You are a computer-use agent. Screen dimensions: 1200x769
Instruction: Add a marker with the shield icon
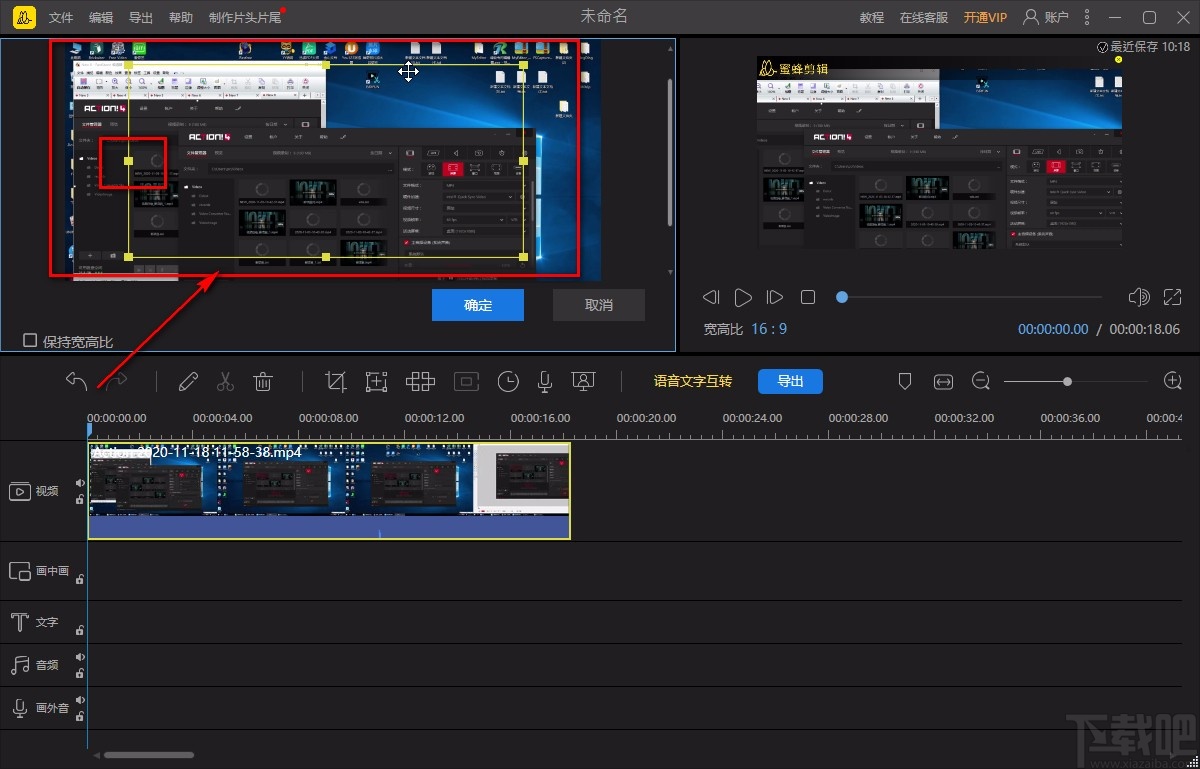coord(904,381)
